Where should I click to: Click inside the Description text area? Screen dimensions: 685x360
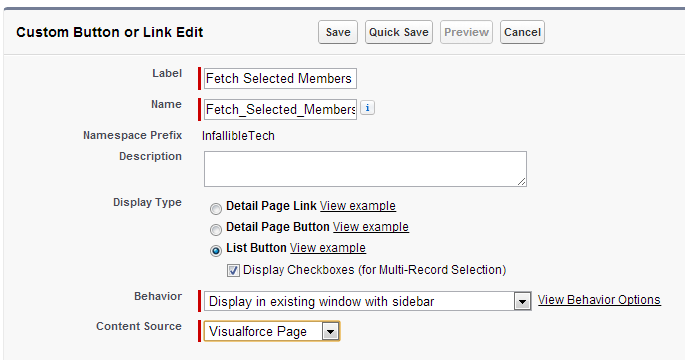365,169
